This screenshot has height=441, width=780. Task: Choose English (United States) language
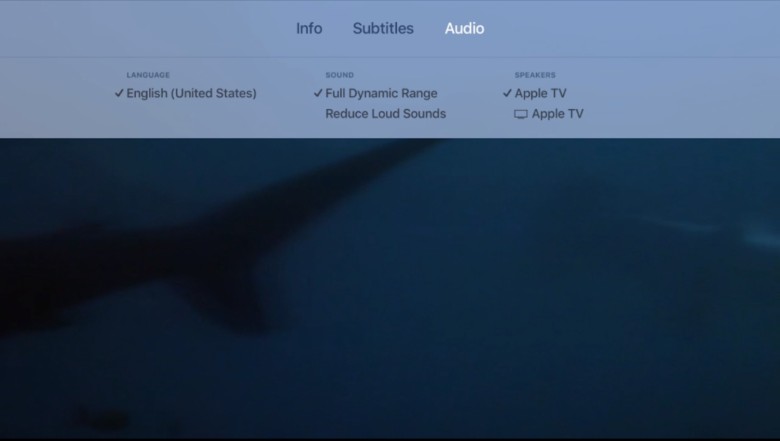pos(191,93)
